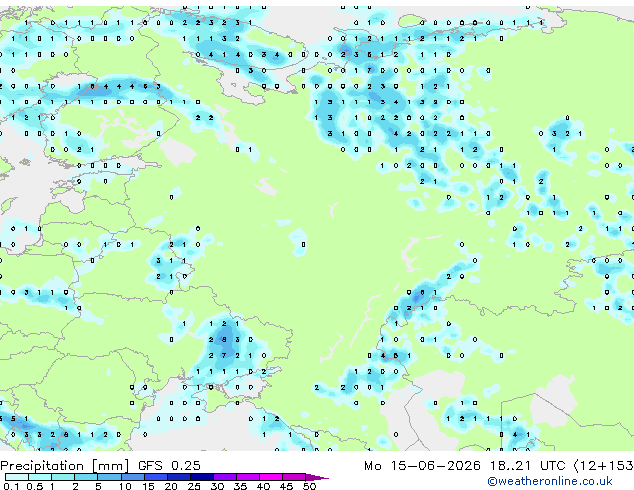
Task: Click the above-50 mm arrow tip
Action: point(317,477)
